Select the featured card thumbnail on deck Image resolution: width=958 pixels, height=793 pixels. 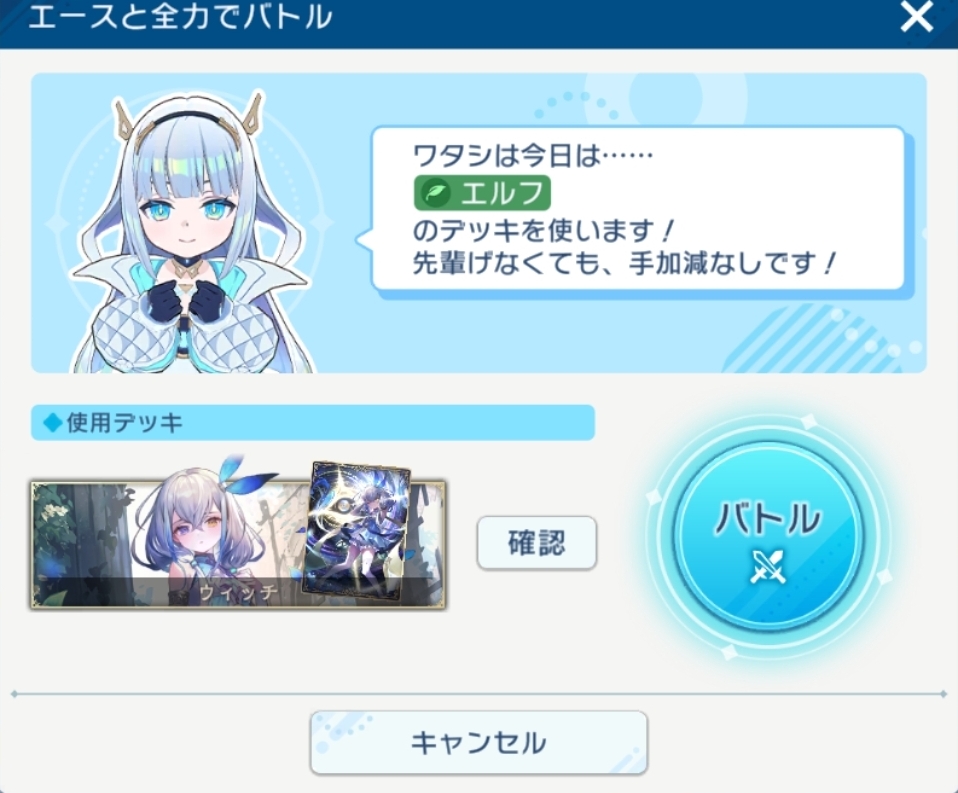coord(356,532)
